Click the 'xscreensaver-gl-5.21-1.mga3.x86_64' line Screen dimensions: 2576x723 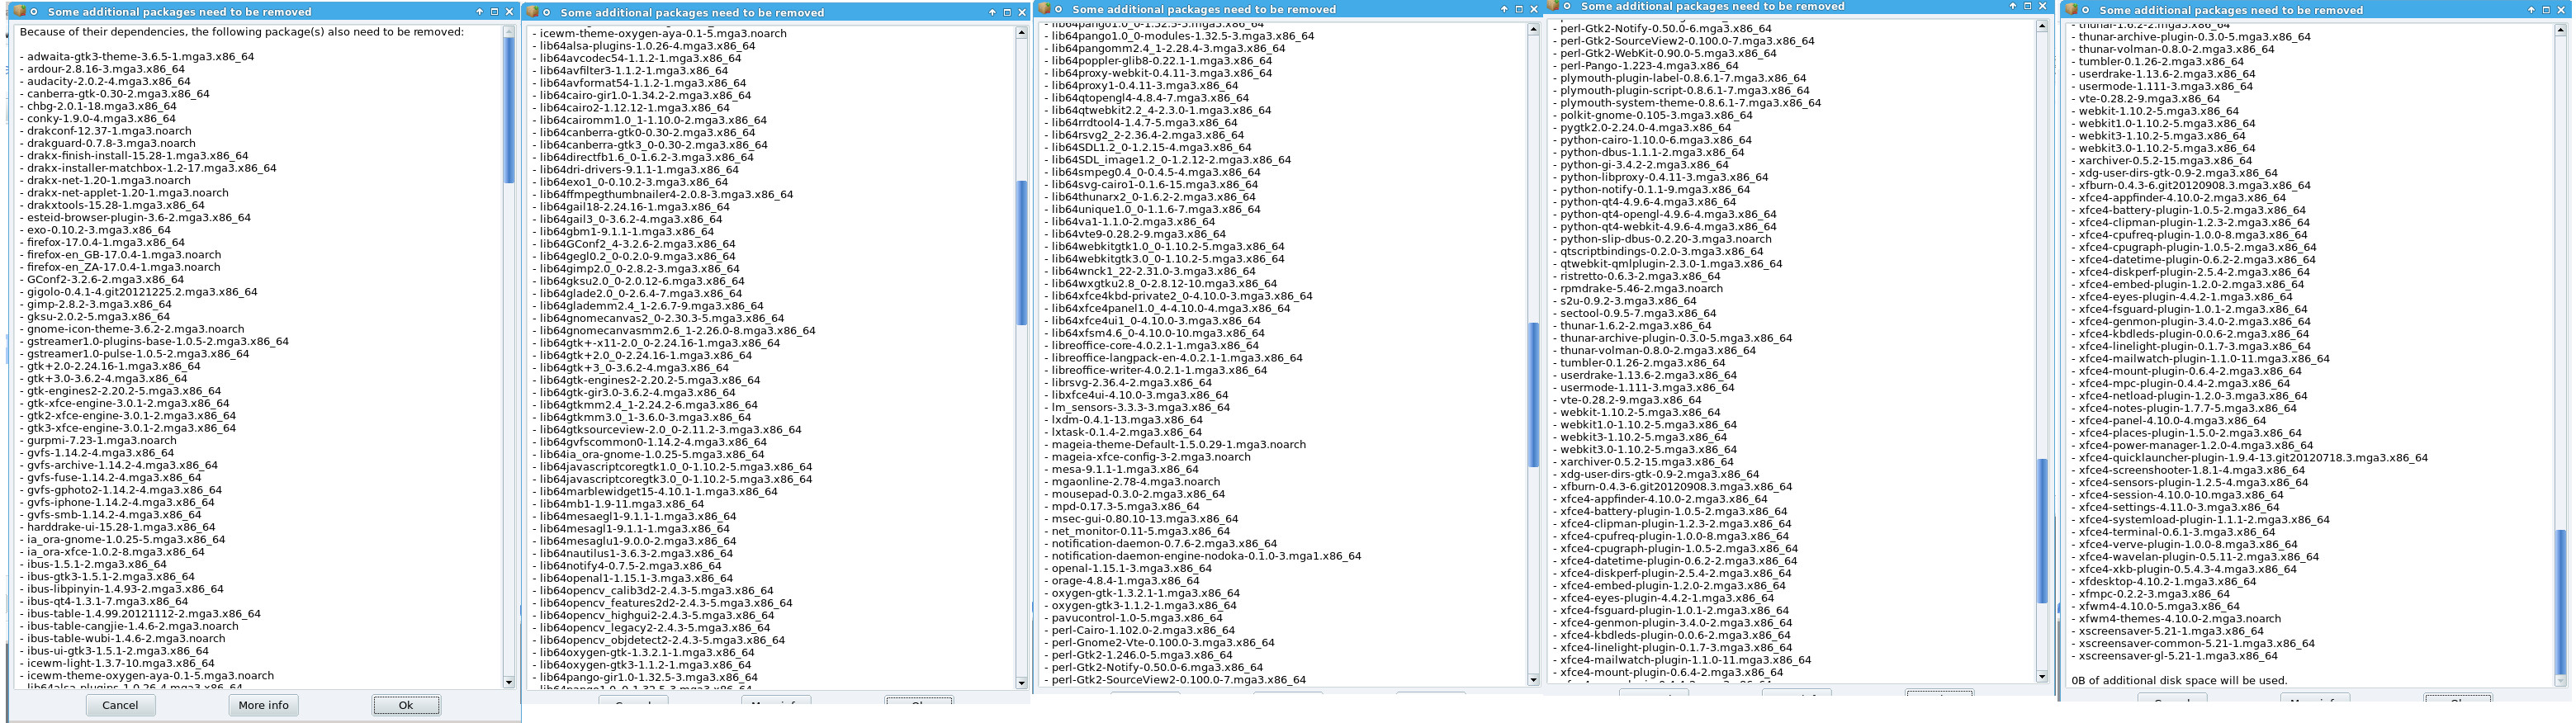tap(2174, 656)
